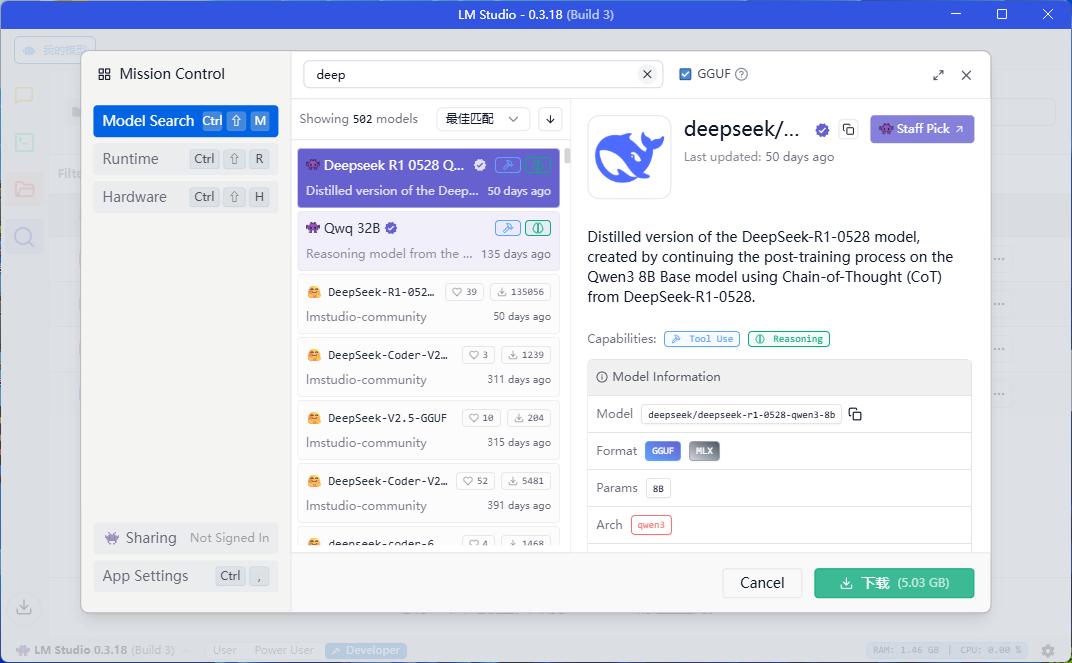Open the settings gear in status bar

pos(1047,650)
